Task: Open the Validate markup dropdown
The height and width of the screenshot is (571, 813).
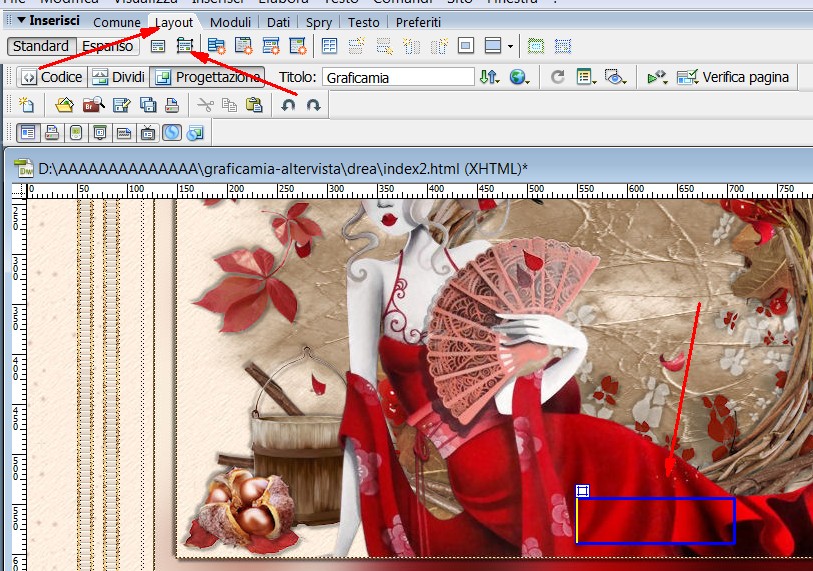Action: pyautogui.click(x=656, y=77)
